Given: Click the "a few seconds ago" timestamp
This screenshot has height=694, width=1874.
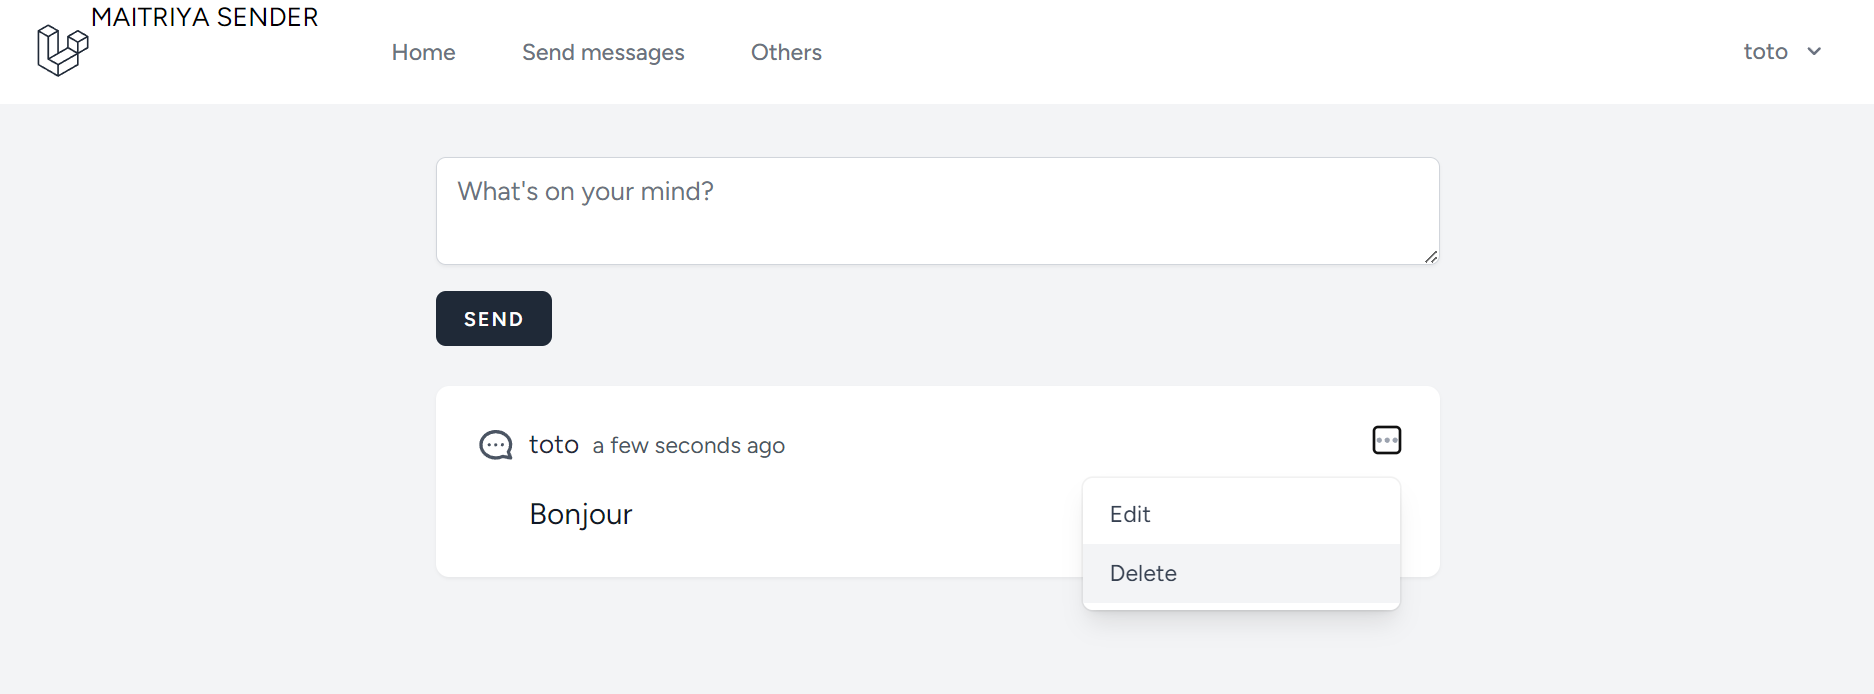Looking at the screenshot, I should 688,446.
